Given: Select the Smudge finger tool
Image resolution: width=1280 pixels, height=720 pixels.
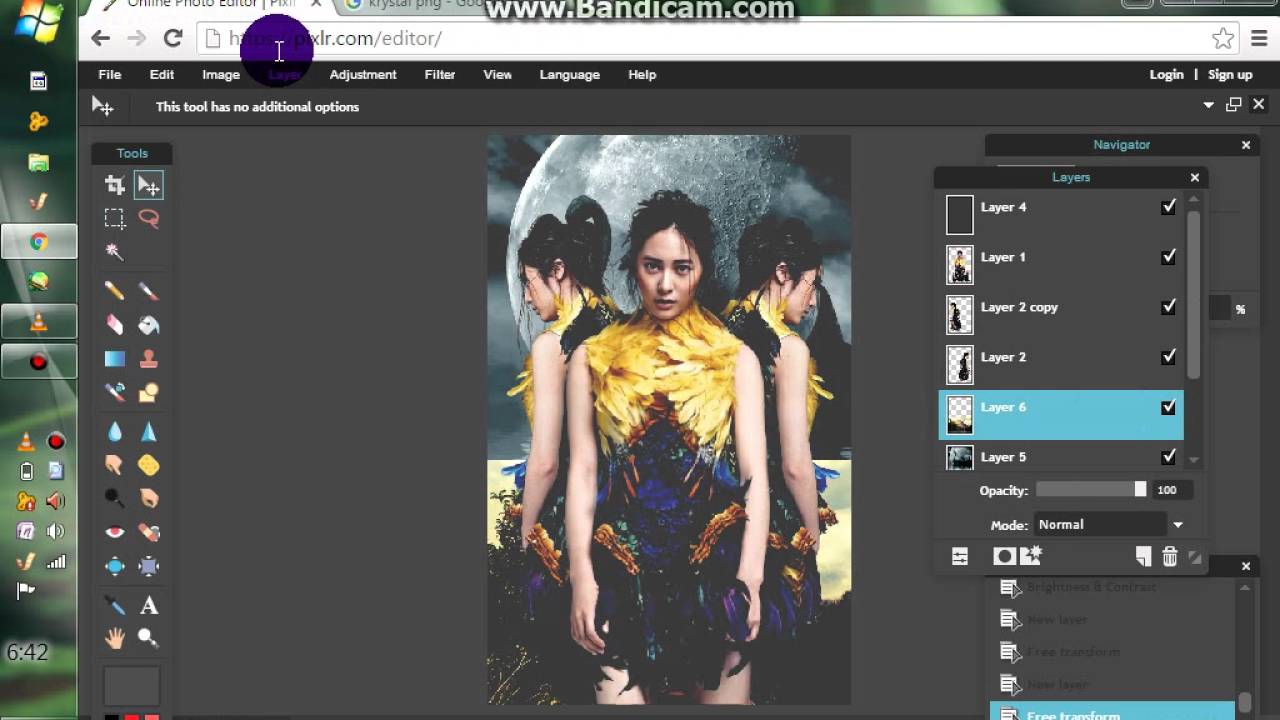Looking at the screenshot, I should pyautogui.click(x=115, y=465).
